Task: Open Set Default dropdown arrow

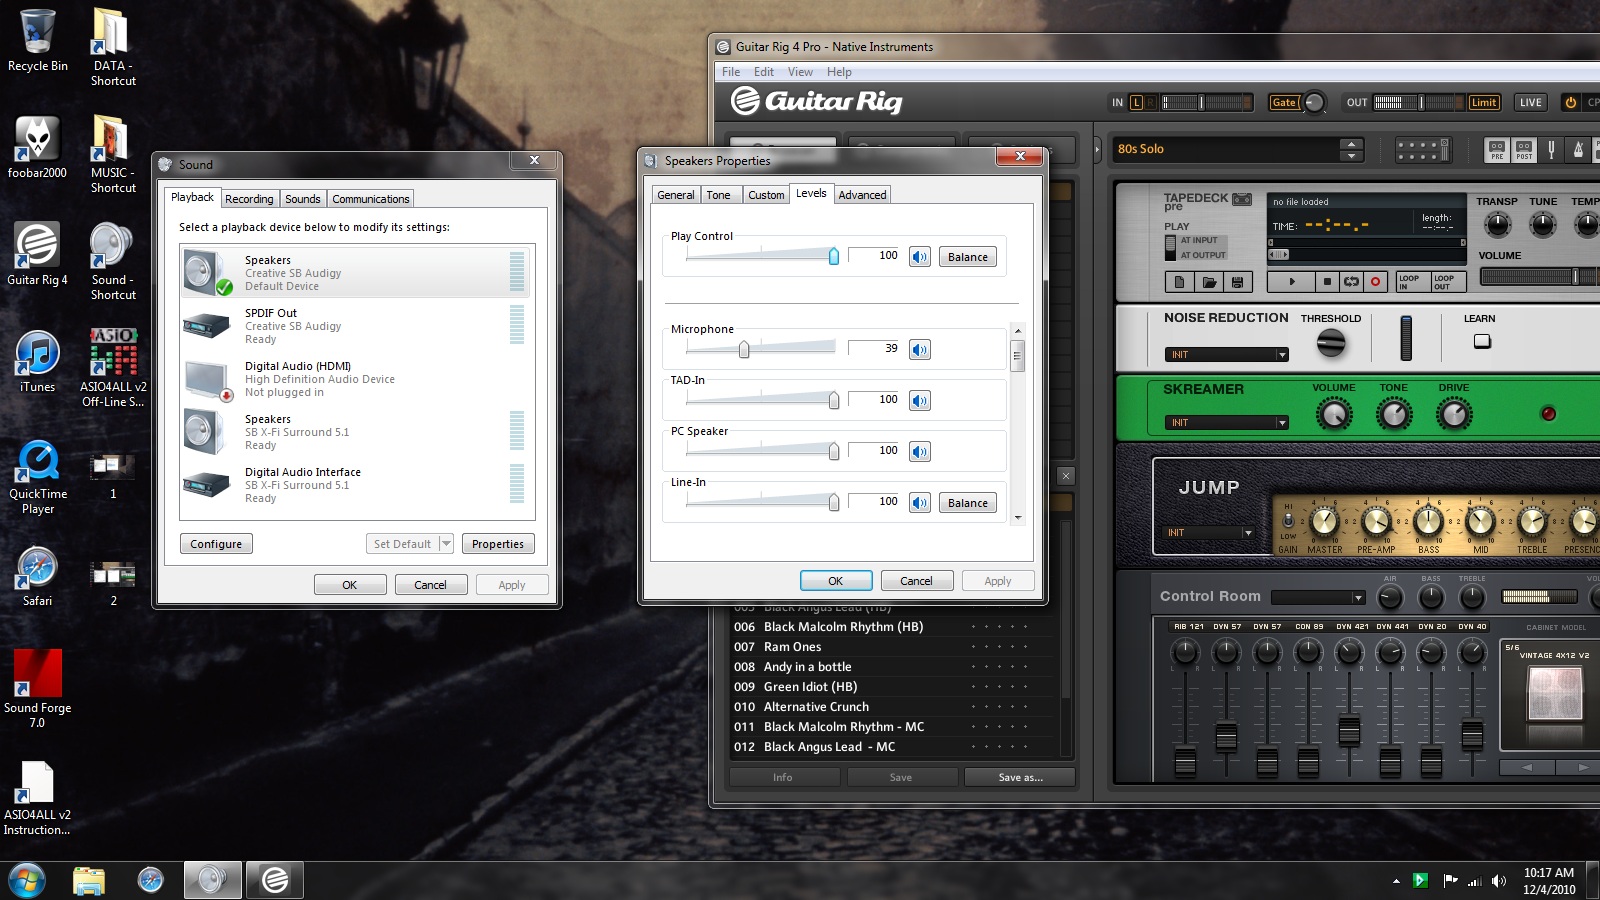Action: point(446,544)
